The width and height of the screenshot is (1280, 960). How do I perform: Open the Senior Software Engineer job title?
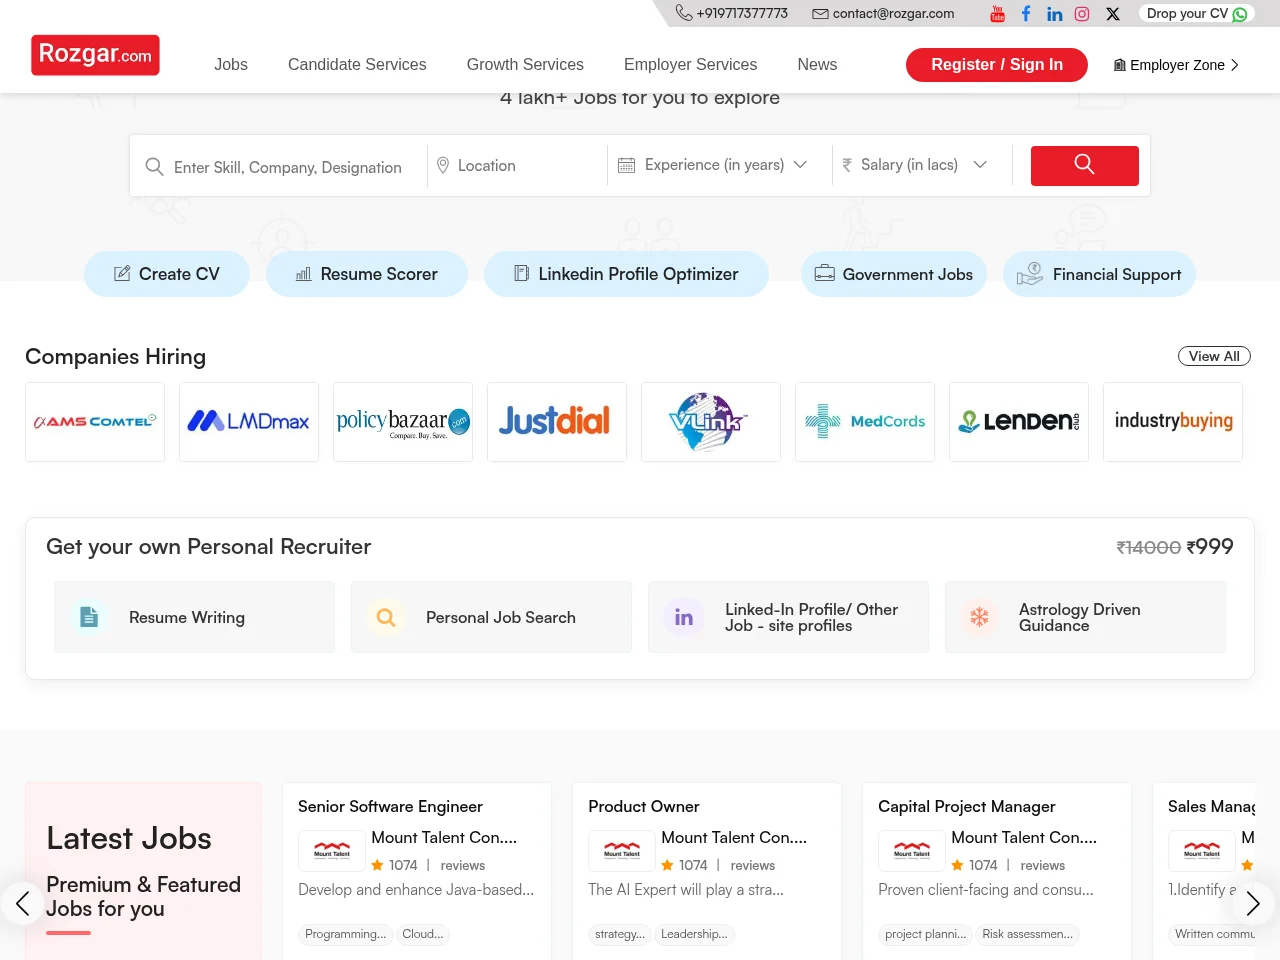[x=390, y=806]
